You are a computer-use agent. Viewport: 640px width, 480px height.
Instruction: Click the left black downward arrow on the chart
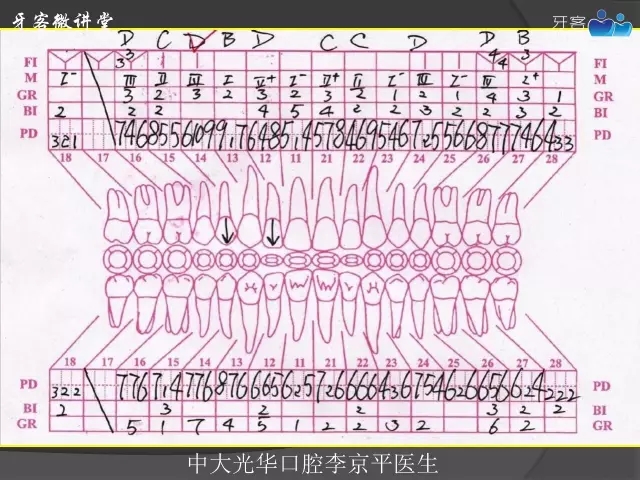tap(227, 230)
